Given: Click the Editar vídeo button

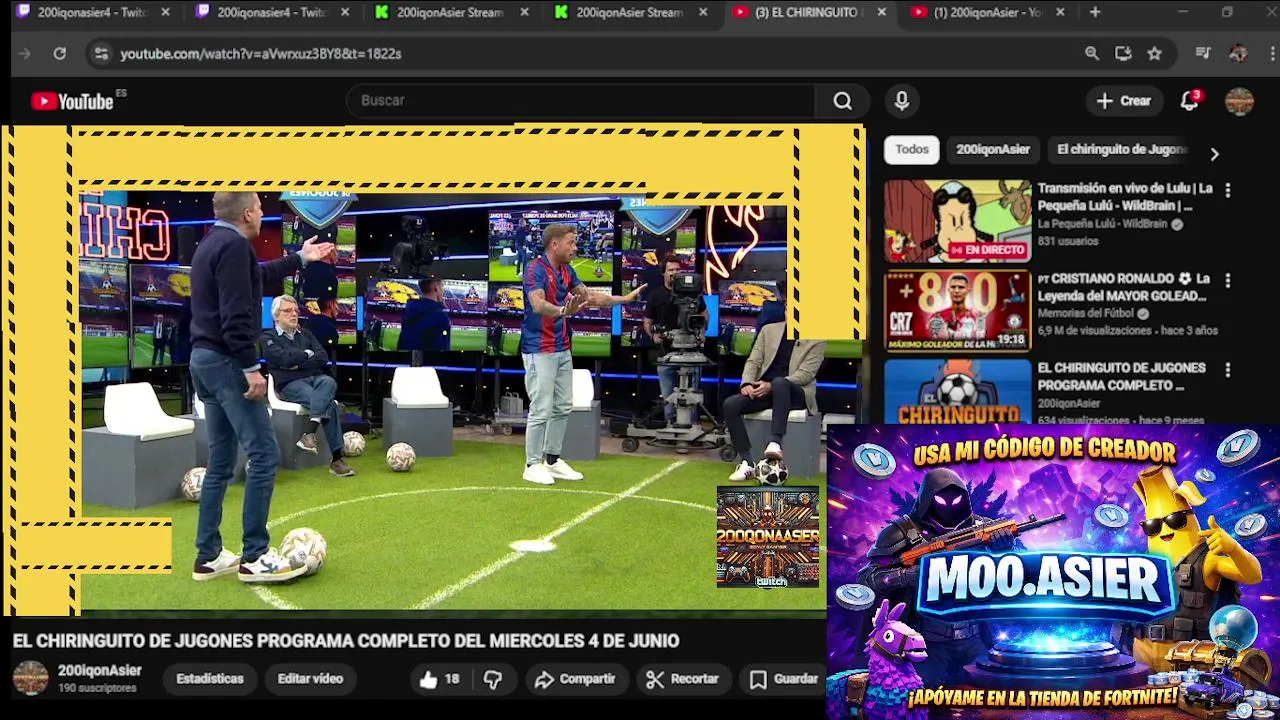Looking at the screenshot, I should (310, 679).
